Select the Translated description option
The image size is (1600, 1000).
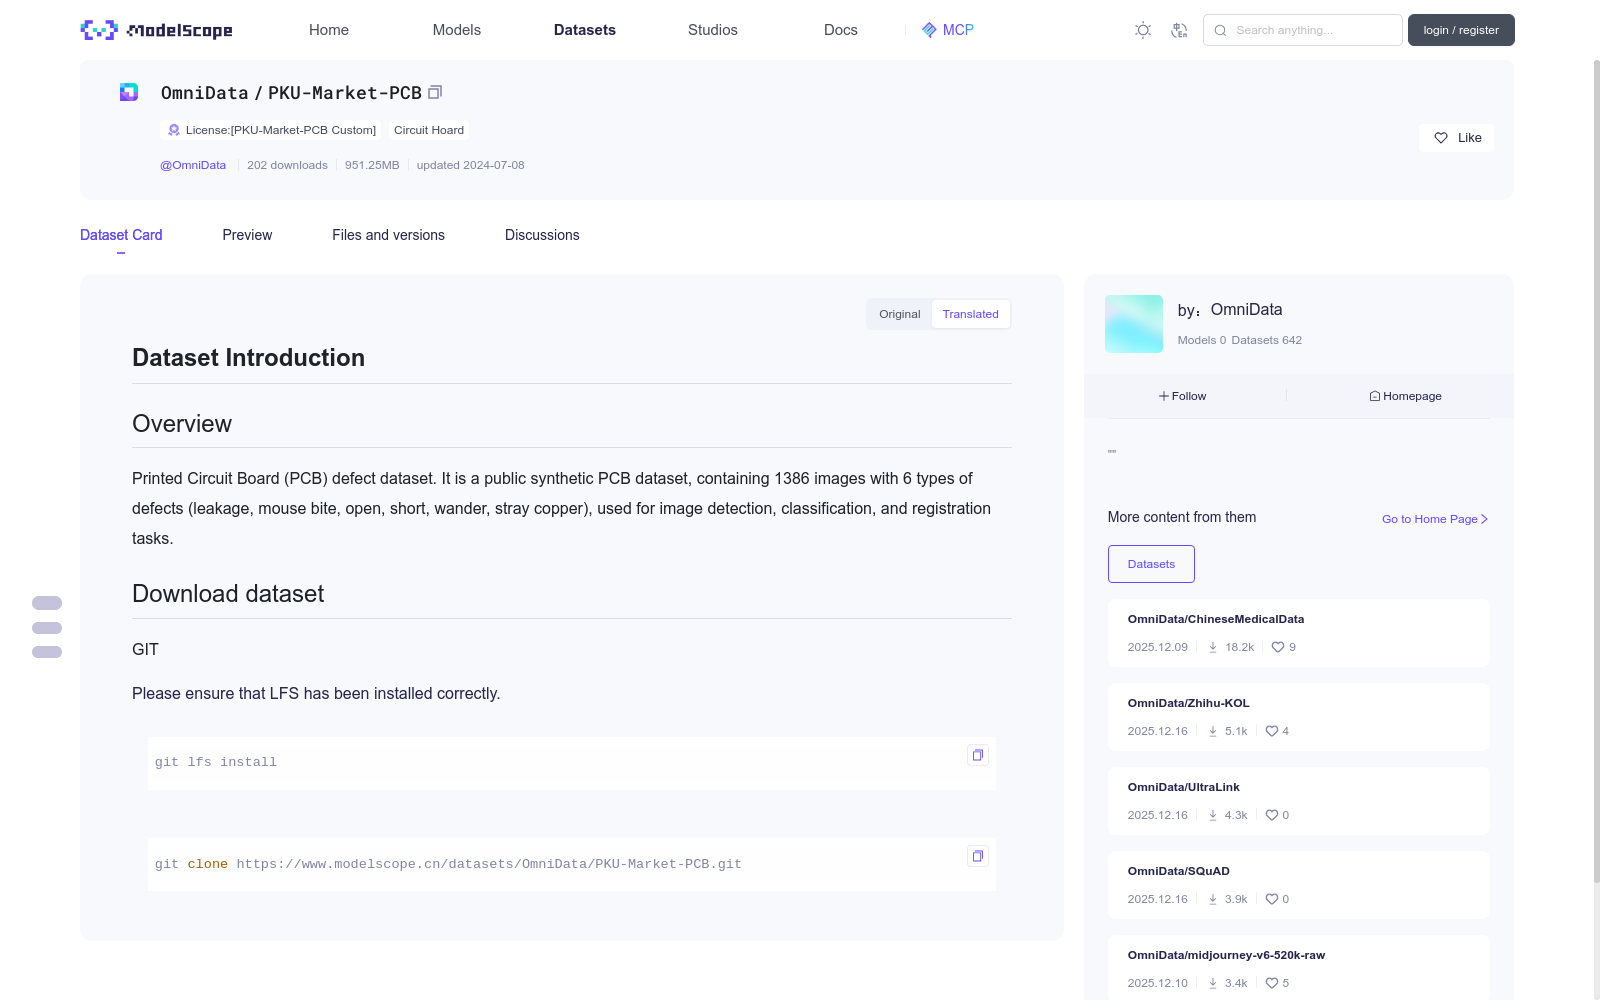click(x=970, y=314)
